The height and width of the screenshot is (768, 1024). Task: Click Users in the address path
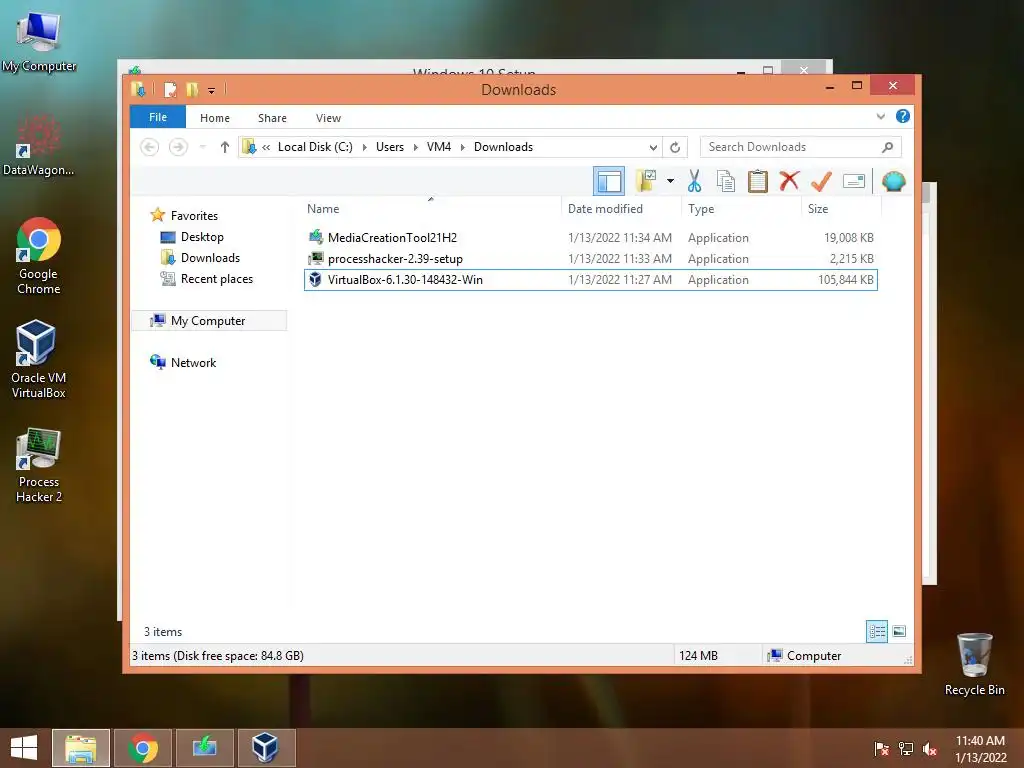coord(390,147)
